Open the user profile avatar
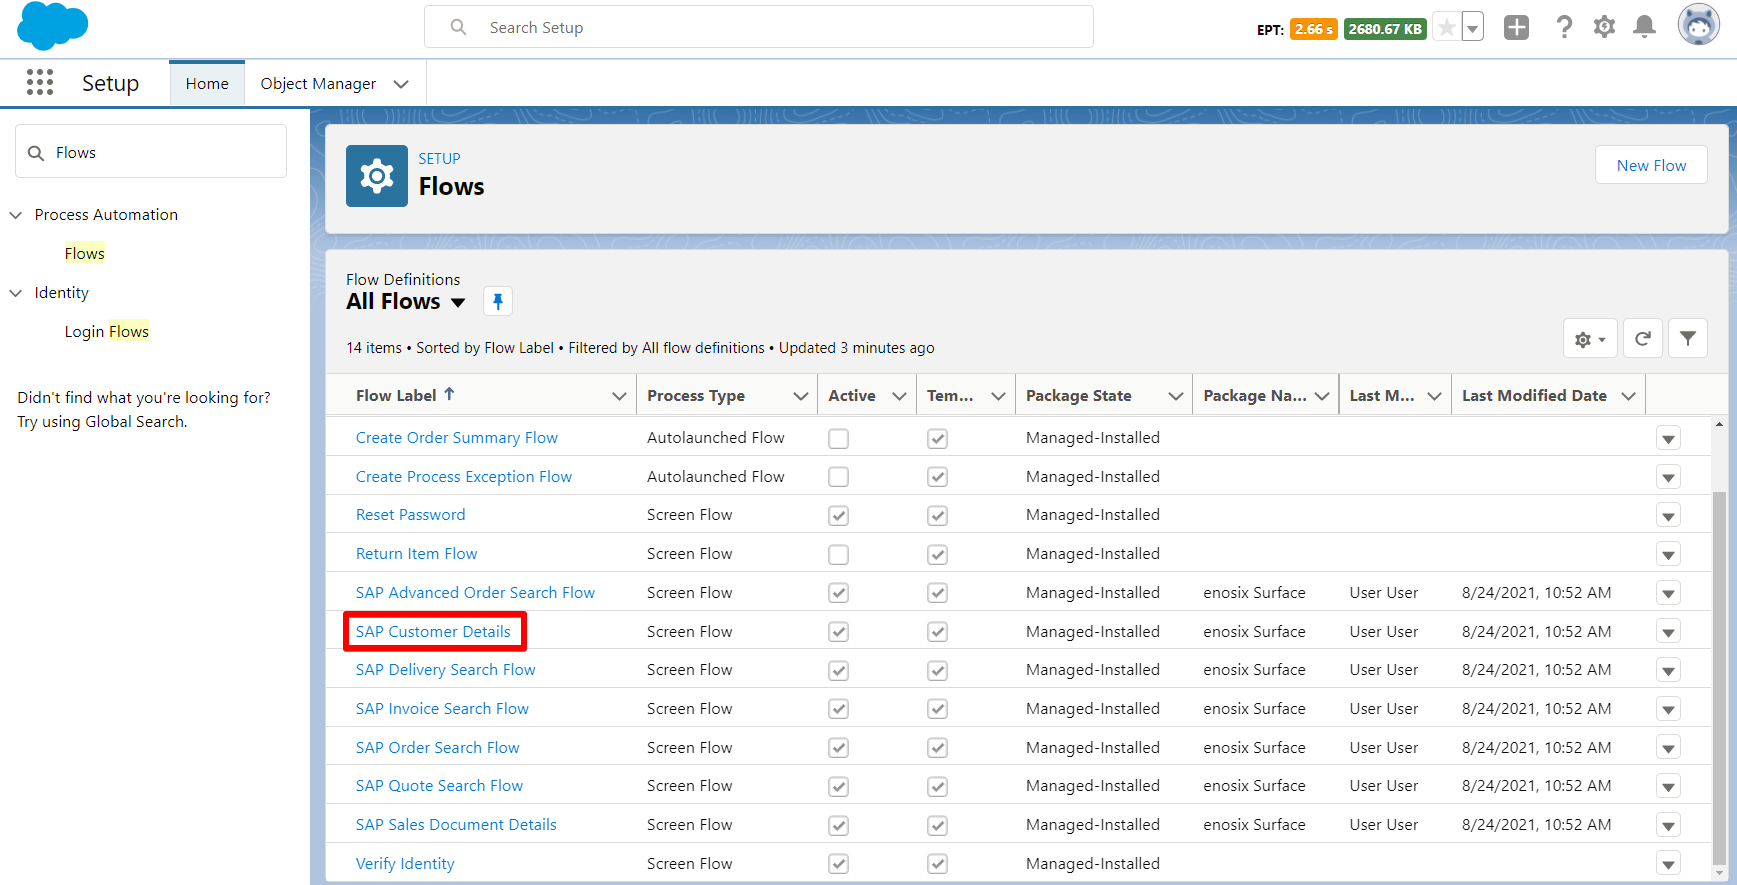The image size is (1737, 885). (x=1698, y=25)
